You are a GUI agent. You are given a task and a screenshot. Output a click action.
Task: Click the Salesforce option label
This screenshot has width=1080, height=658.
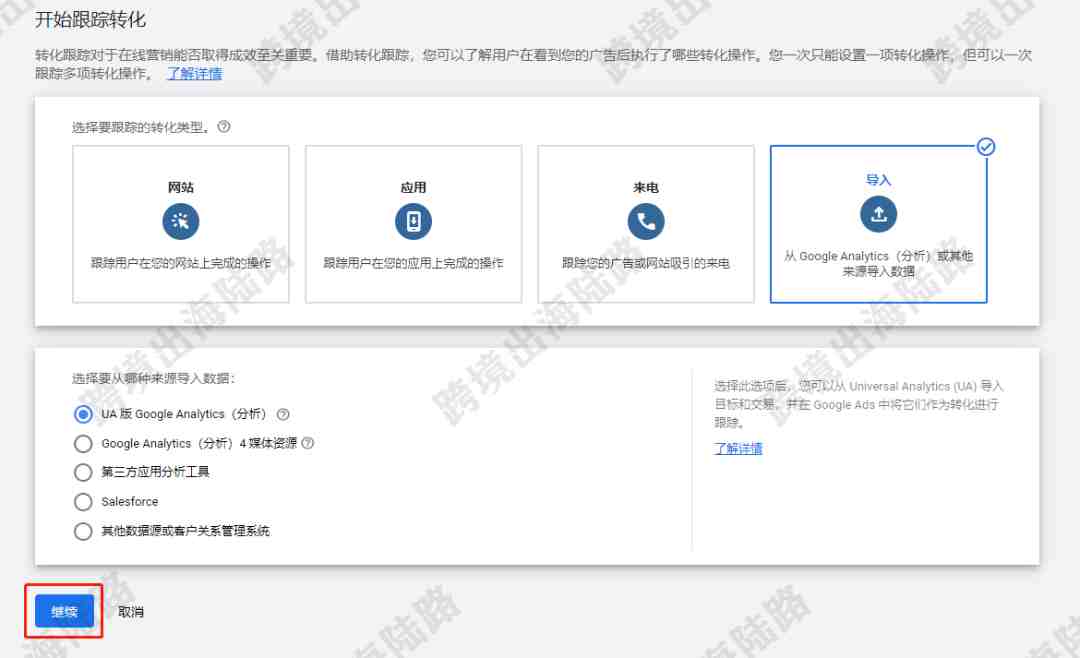(x=129, y=502)
